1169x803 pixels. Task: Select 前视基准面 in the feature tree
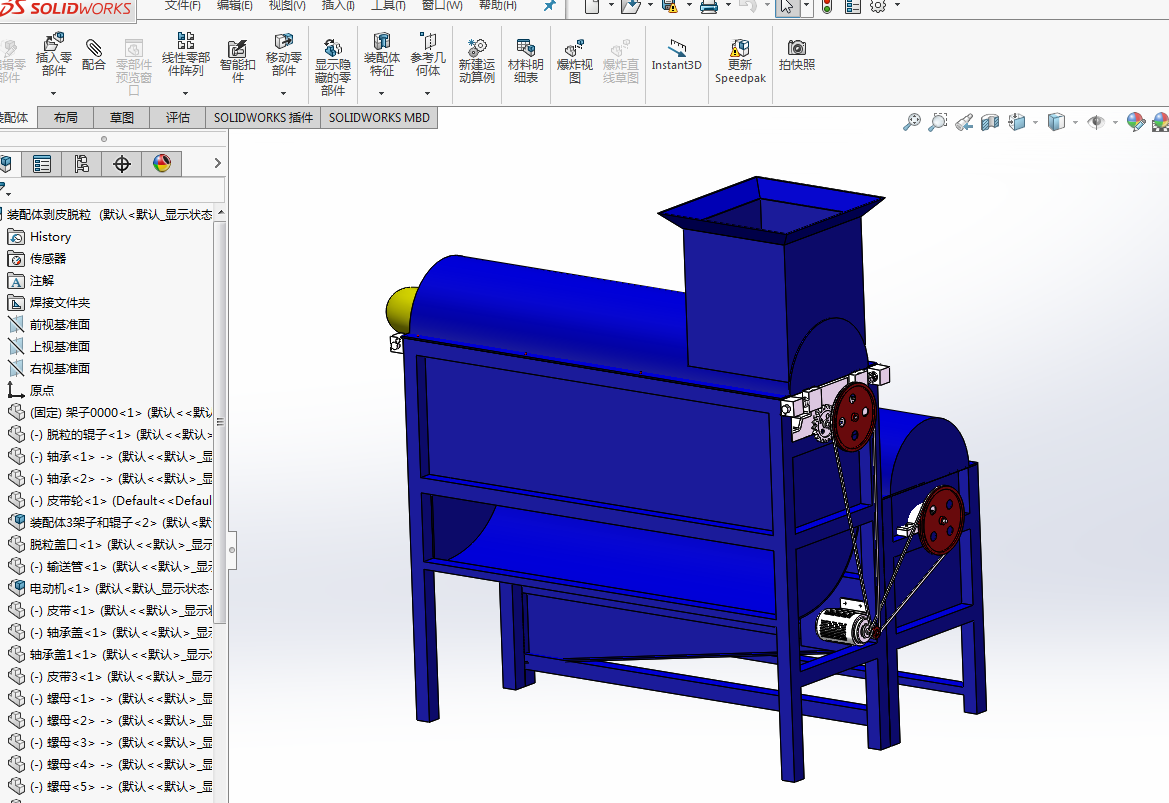pyautogui.click(x=59, y=324)
